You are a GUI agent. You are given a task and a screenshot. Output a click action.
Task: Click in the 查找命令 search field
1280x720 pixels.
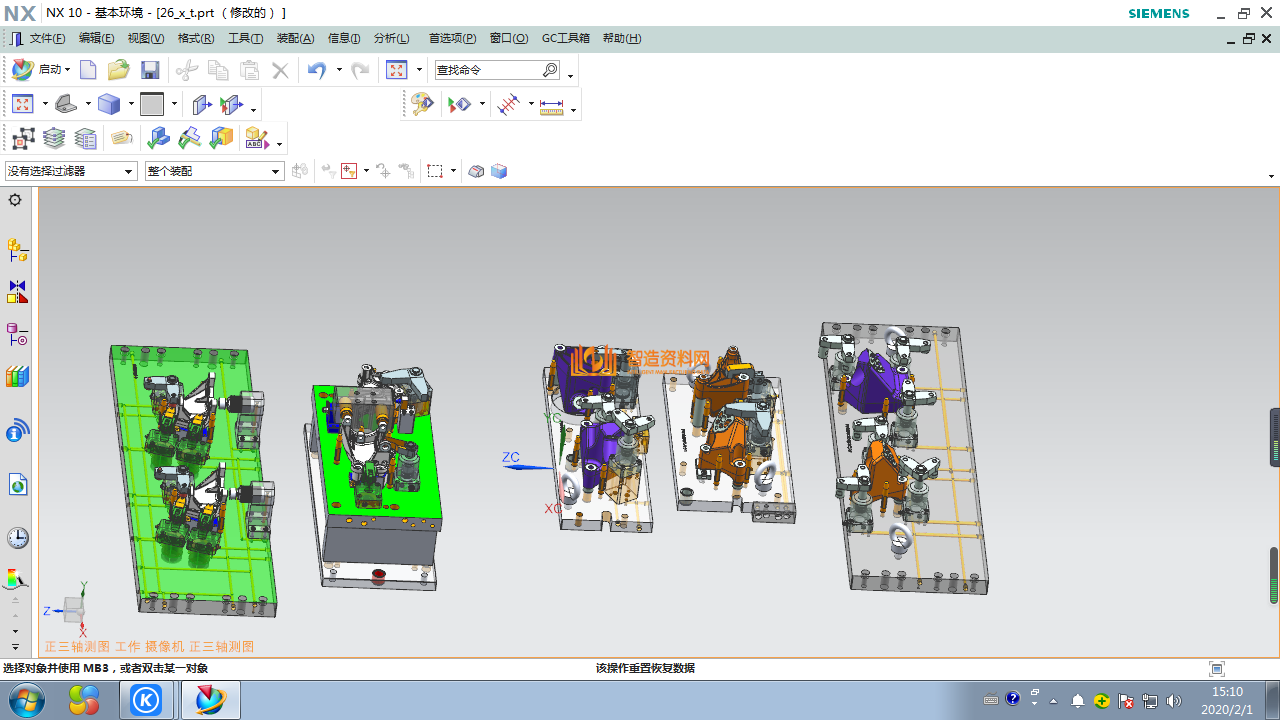tap(487, 70)
